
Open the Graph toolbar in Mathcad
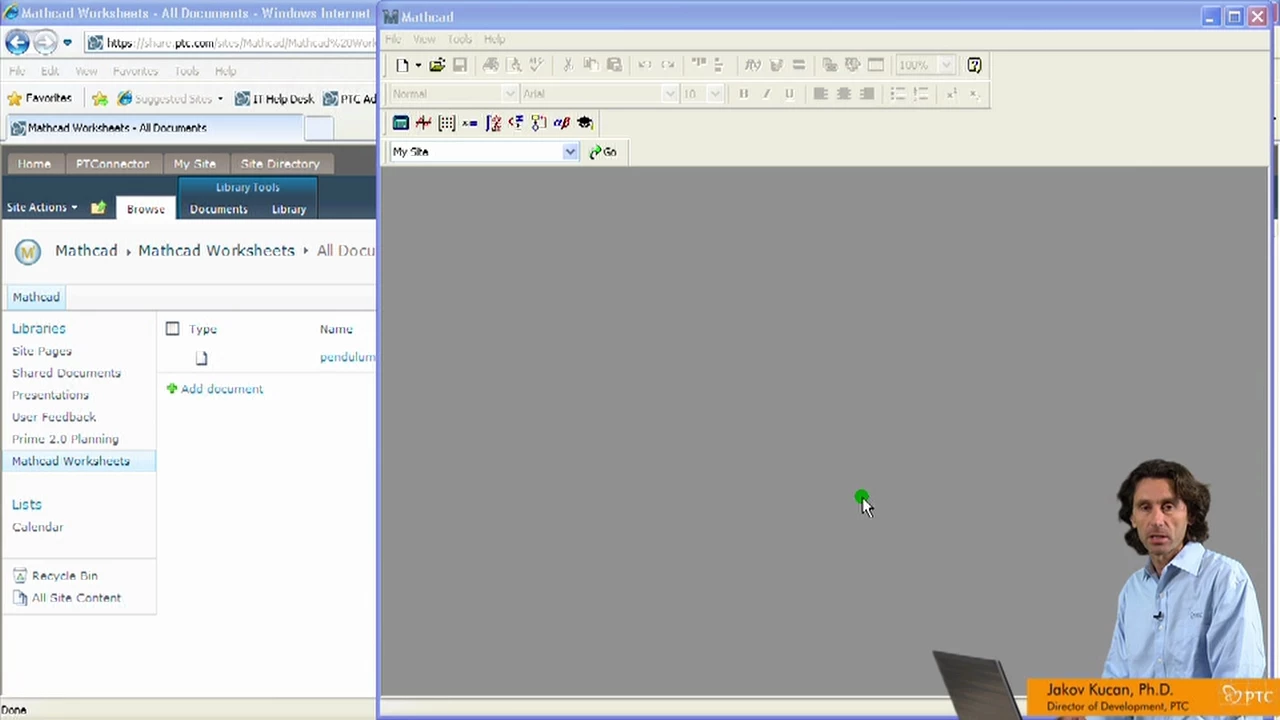423,123
